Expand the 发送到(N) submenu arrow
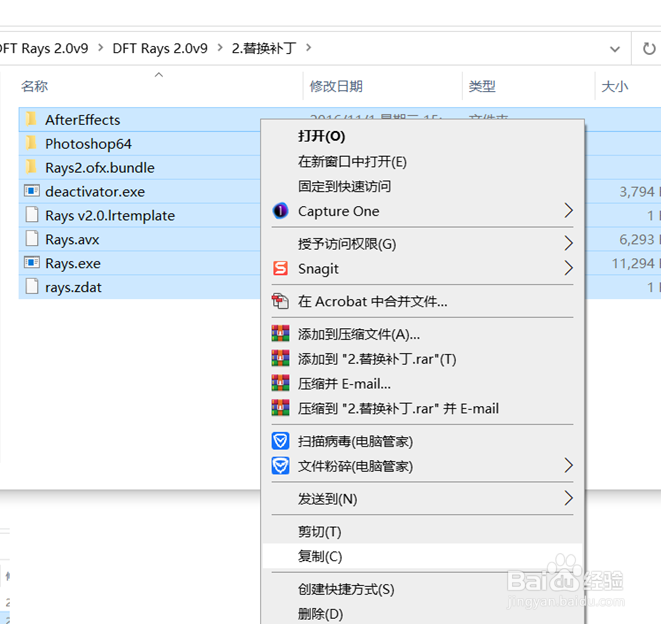661x624 pixels. click(x=569, y=498)
